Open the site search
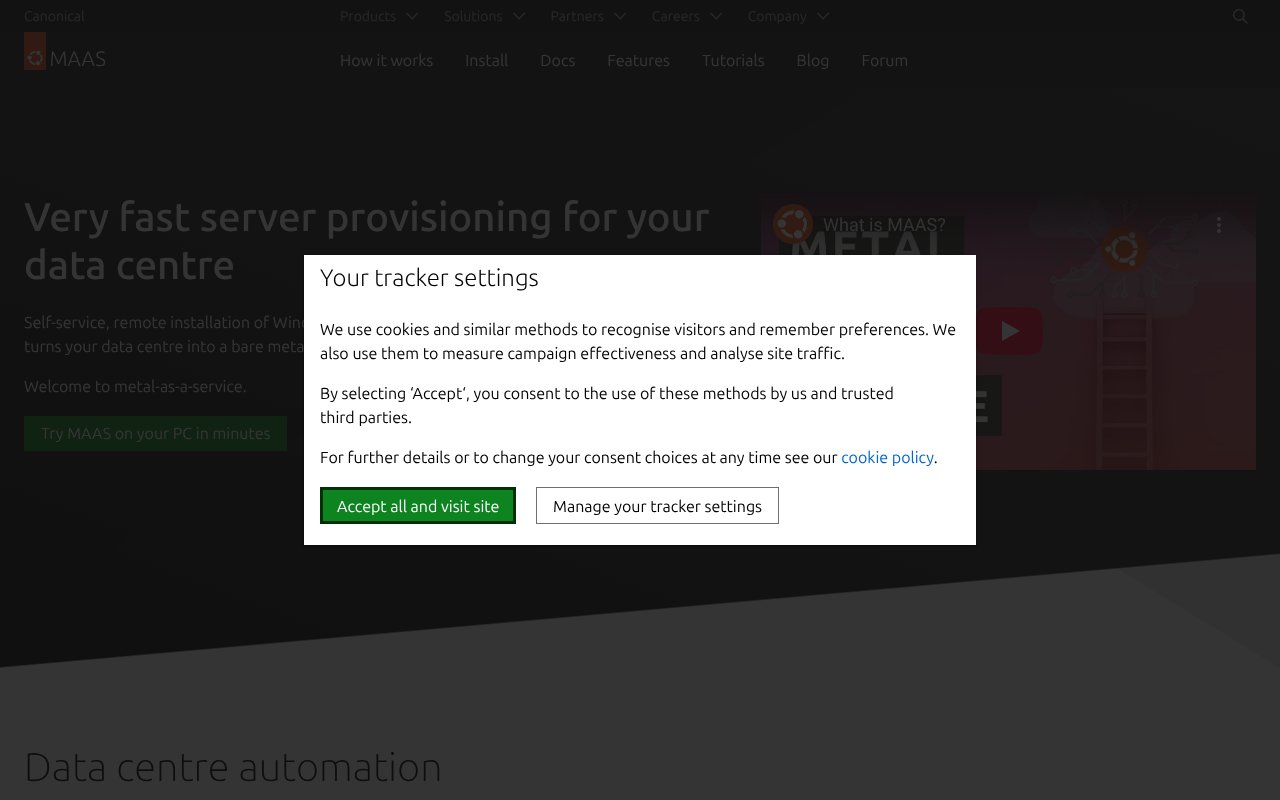 (x=1239, y=16)
